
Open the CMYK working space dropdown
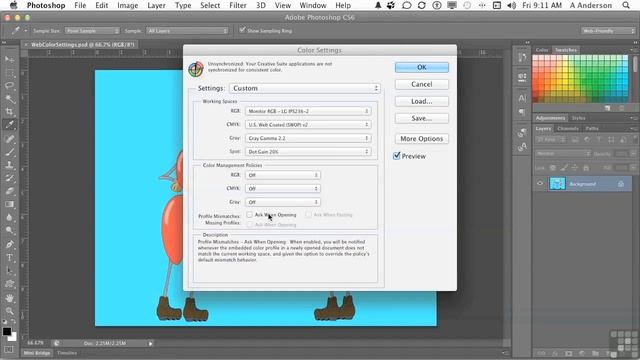[308, 124]
